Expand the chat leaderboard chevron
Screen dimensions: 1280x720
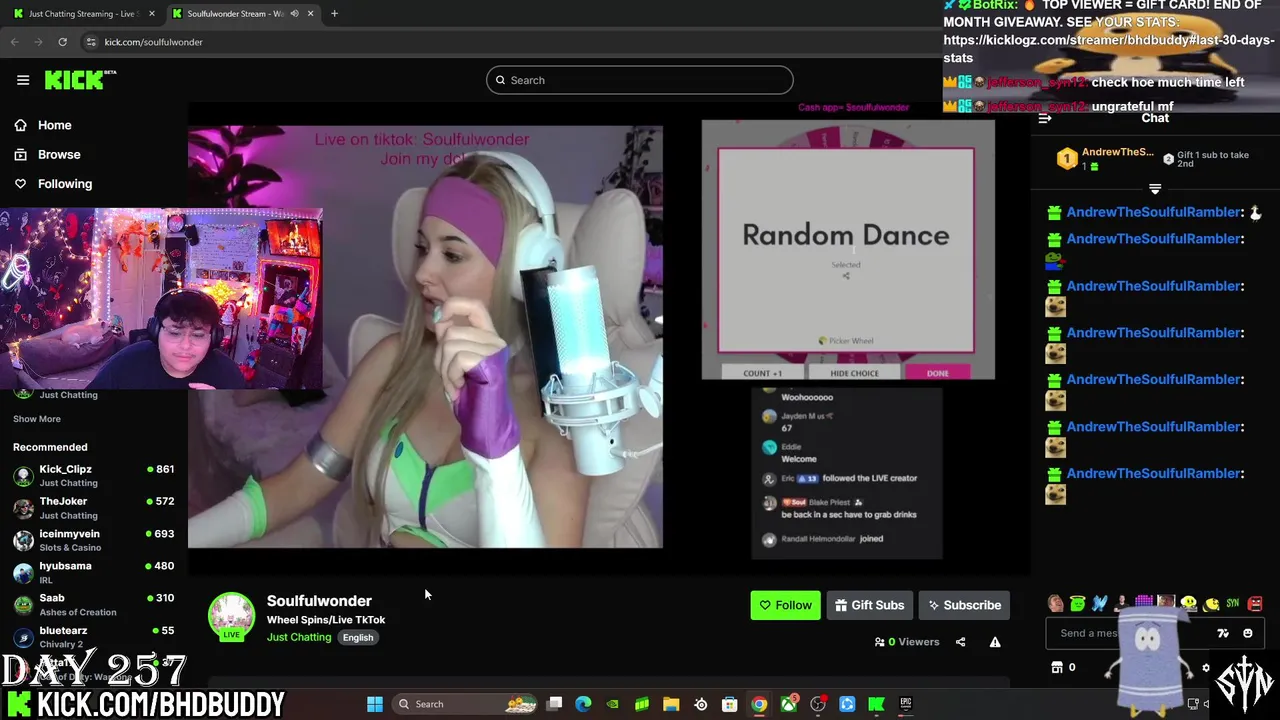coord(1155,189)
